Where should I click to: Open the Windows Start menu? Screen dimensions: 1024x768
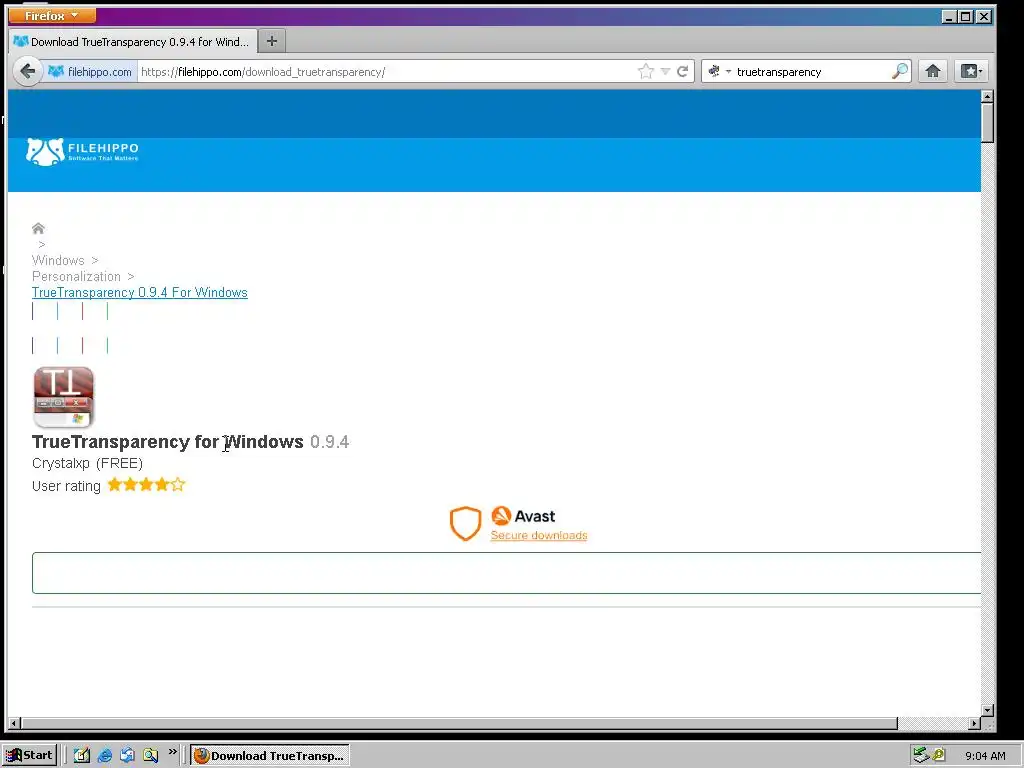[29, 756]
